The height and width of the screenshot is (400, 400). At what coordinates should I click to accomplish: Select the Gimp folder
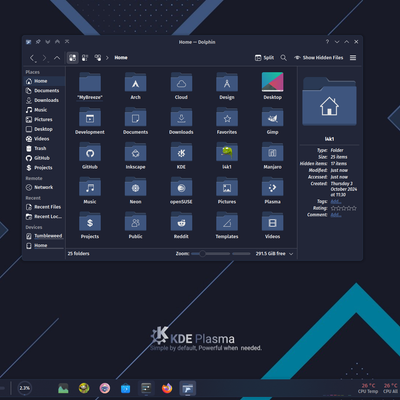point(273,121)
